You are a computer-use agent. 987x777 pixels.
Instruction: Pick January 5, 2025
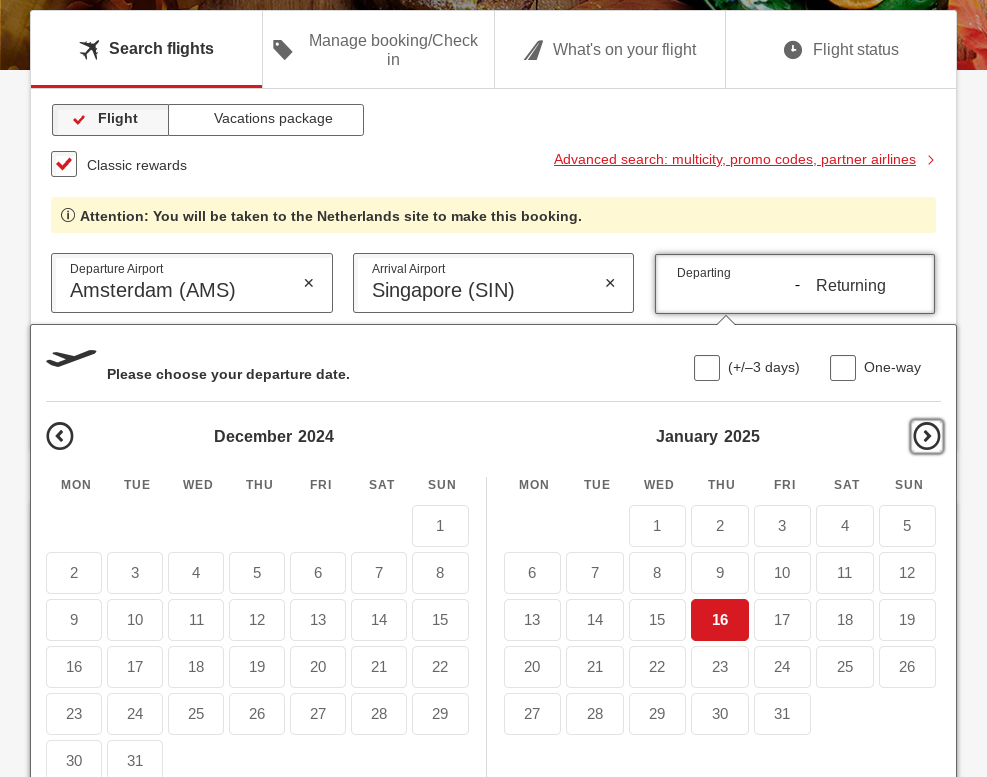click(907, 526)
